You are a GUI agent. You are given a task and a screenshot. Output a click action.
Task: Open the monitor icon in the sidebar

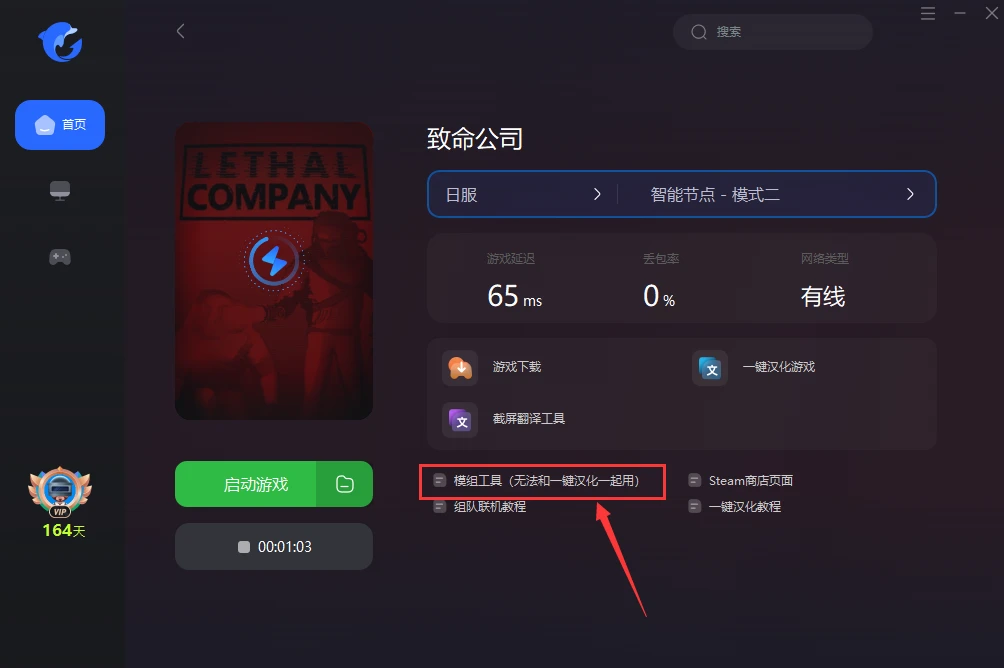[60, 191]
